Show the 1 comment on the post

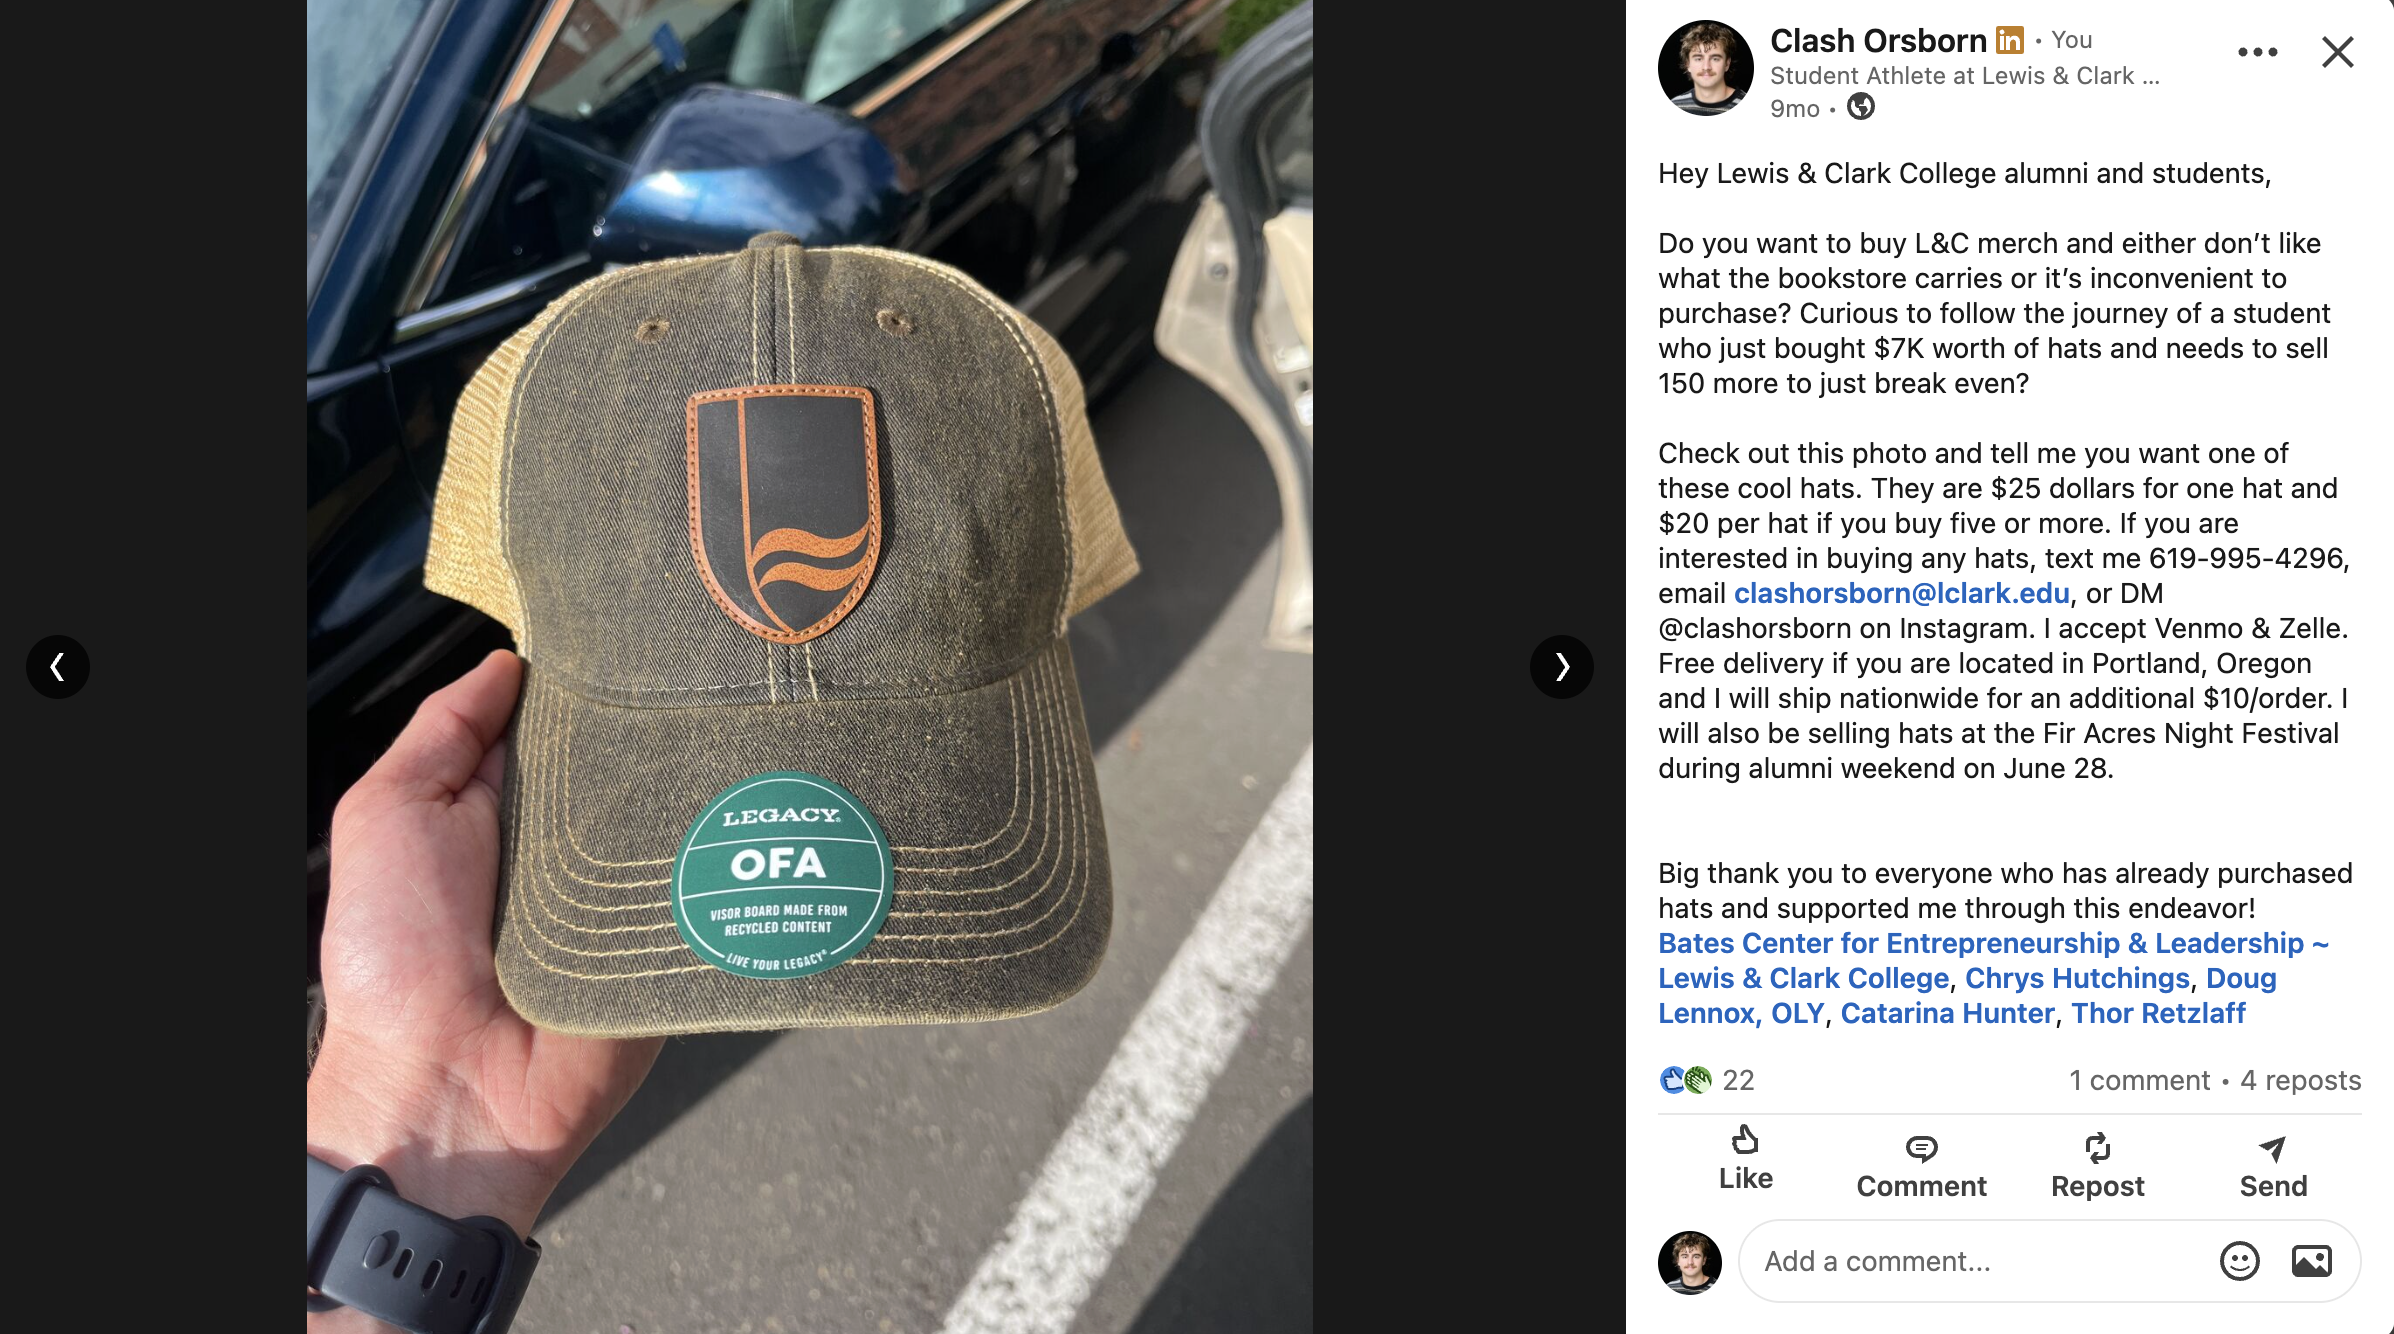click(2138, 1080)
